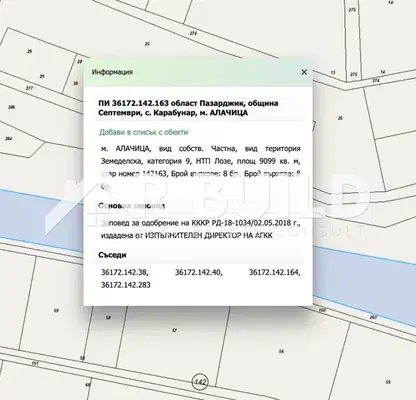Click the text 'площ 9099 кв. м'
The image size is (416, 400).
[x=269, y=161]
